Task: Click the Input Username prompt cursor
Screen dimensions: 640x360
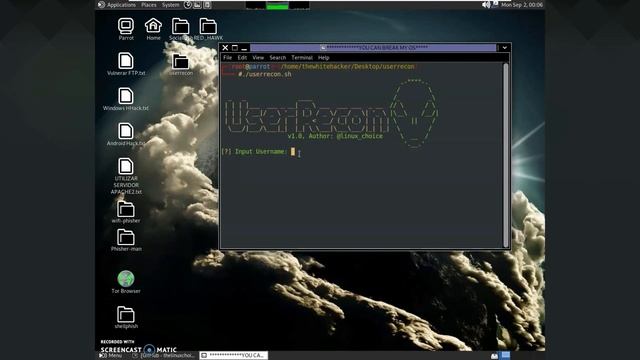Action: click(293, 151)
